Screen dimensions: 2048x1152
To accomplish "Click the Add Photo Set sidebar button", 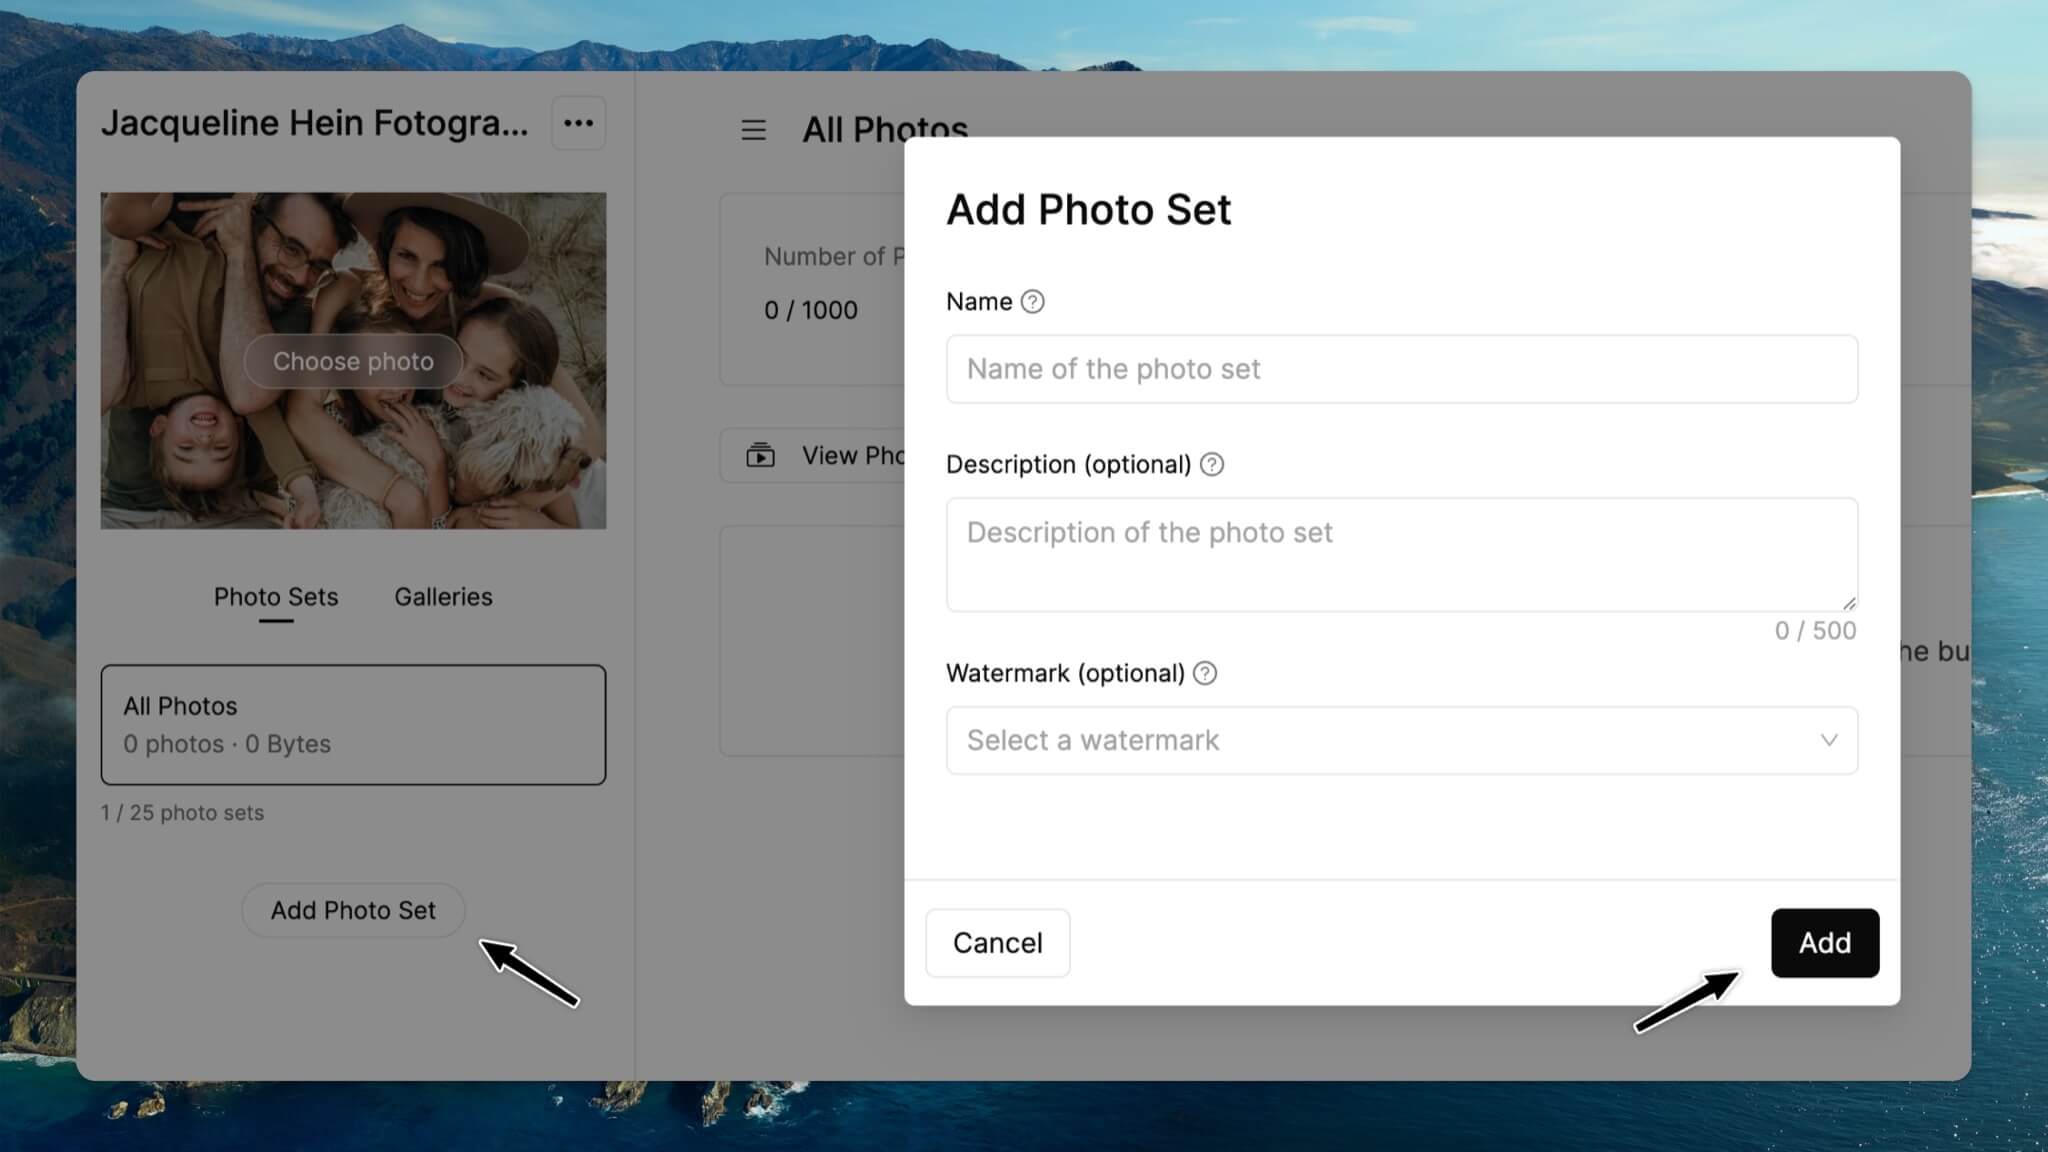I will (353, 910).
